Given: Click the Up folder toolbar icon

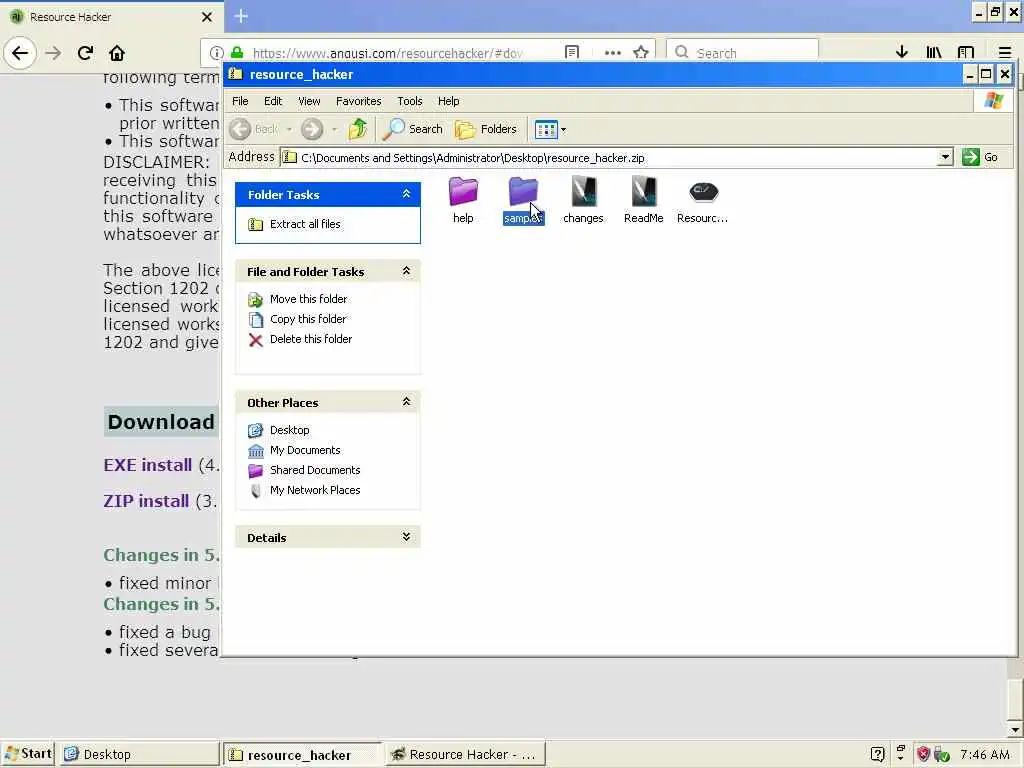Looking at the screenshot, I should 357,129.
